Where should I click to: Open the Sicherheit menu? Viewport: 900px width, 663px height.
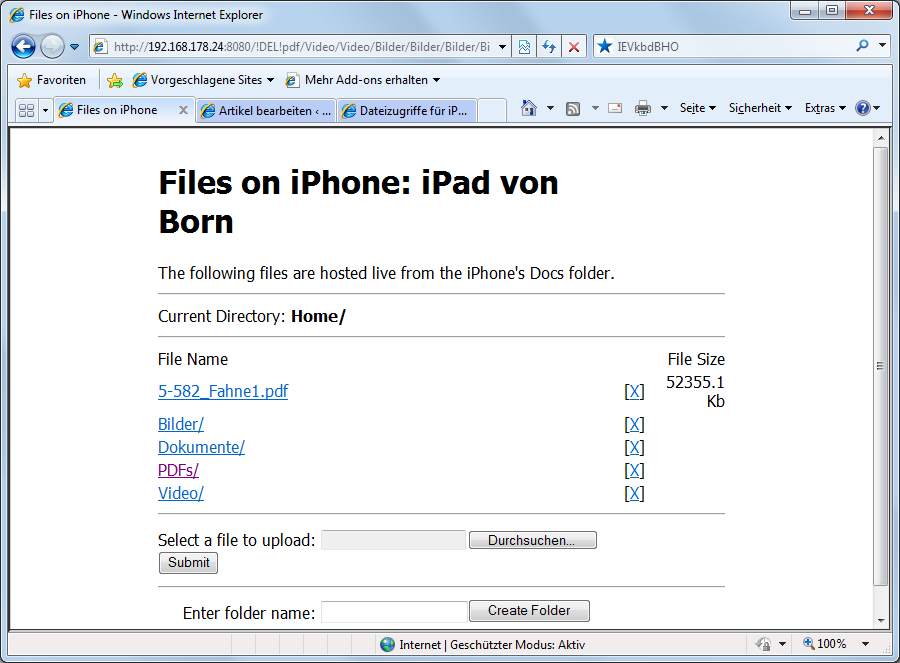click(760, 108)
